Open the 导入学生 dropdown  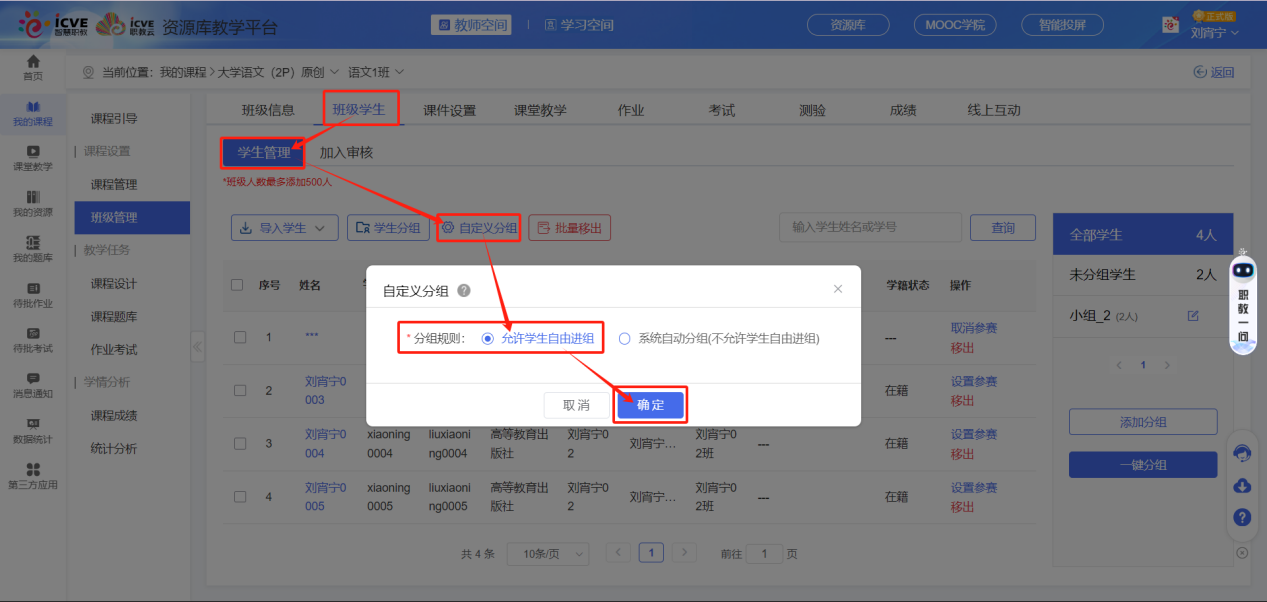click(x=284, y=227)
